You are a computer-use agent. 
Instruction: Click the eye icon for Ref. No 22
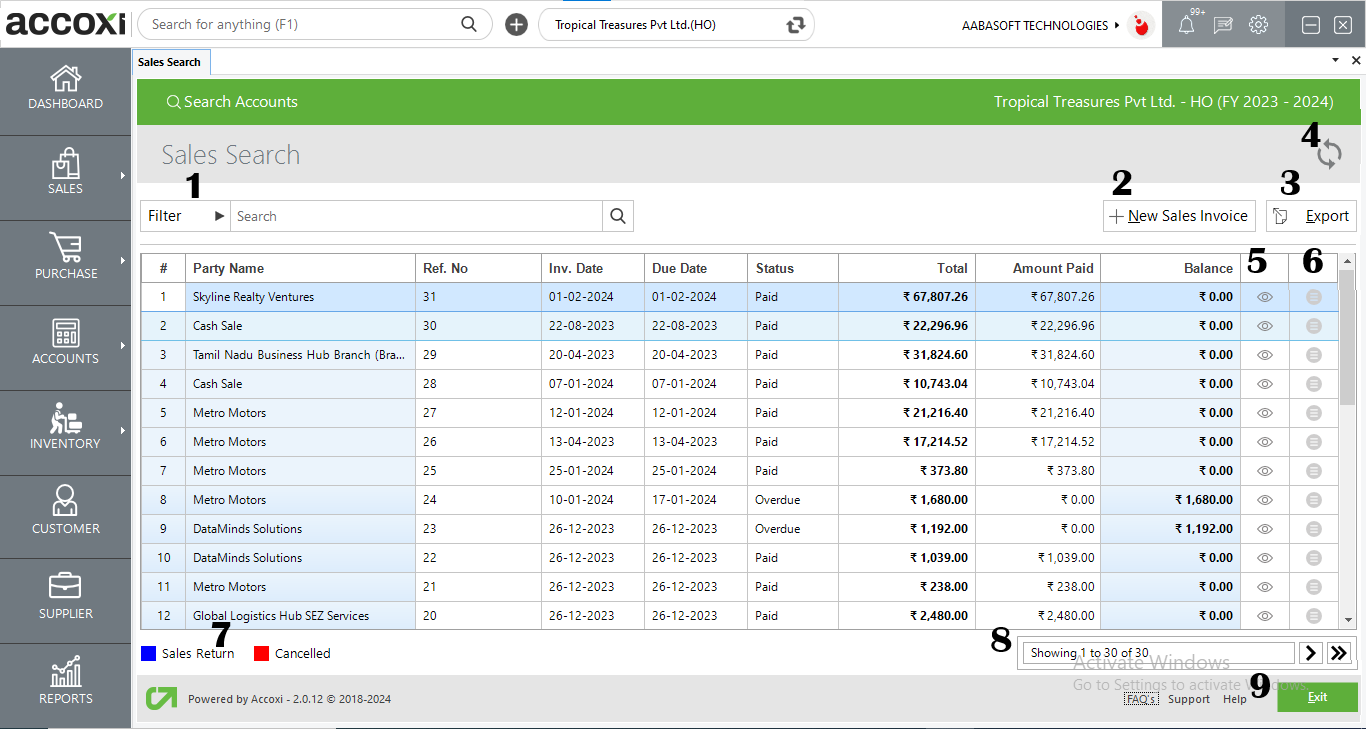click(x=1265, y=558)
